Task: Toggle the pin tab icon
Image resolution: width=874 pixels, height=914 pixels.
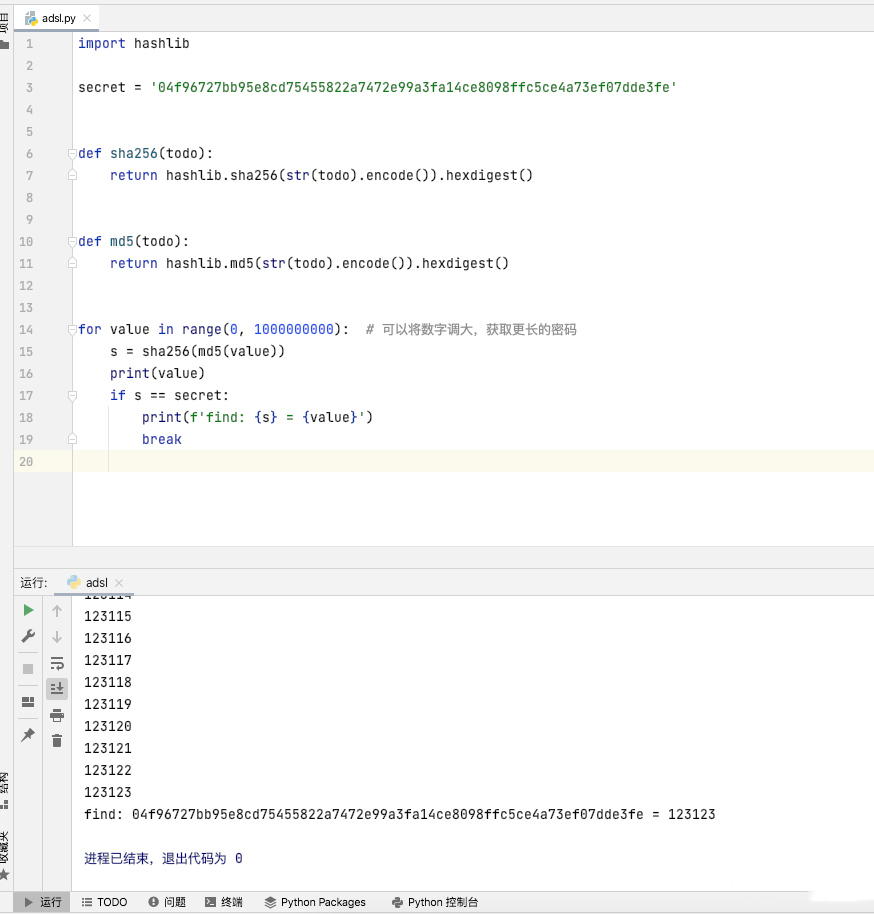Action: point(28,734)
